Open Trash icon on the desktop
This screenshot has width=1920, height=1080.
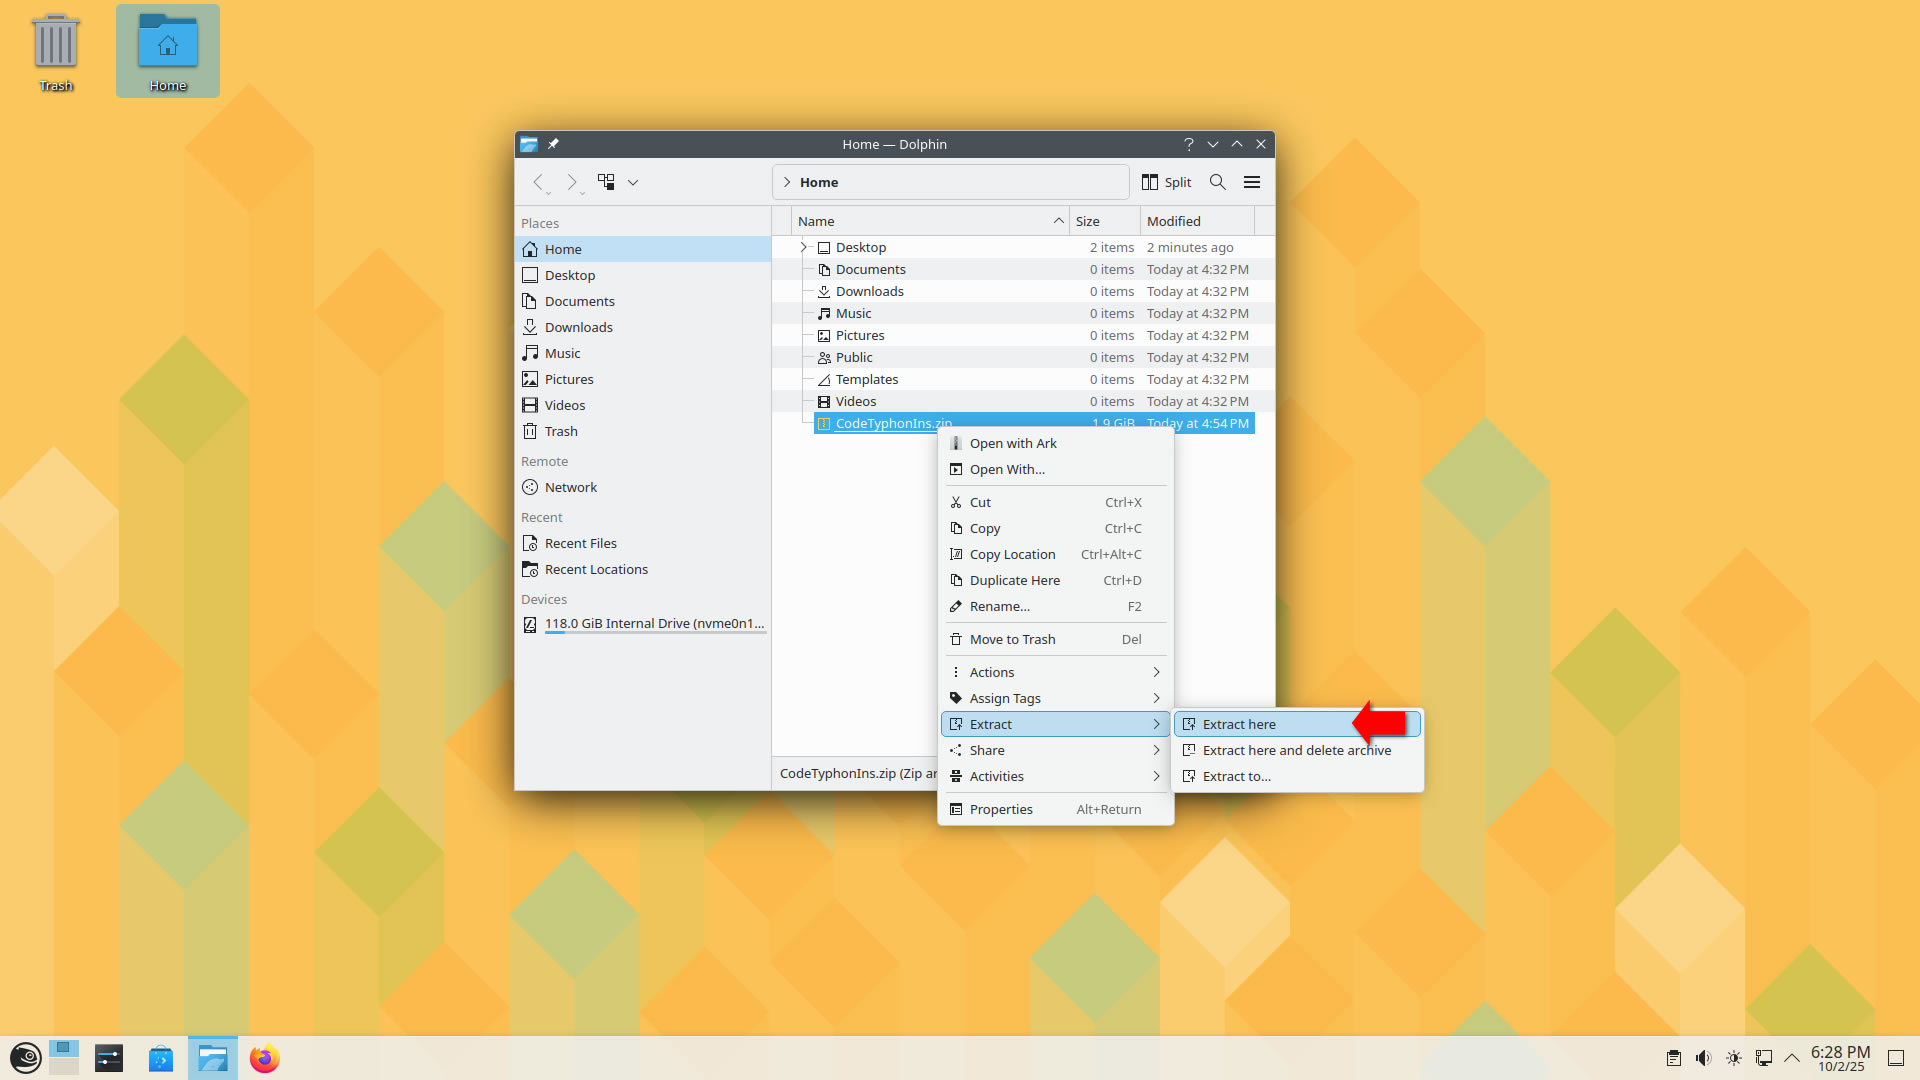coord(55,52)
